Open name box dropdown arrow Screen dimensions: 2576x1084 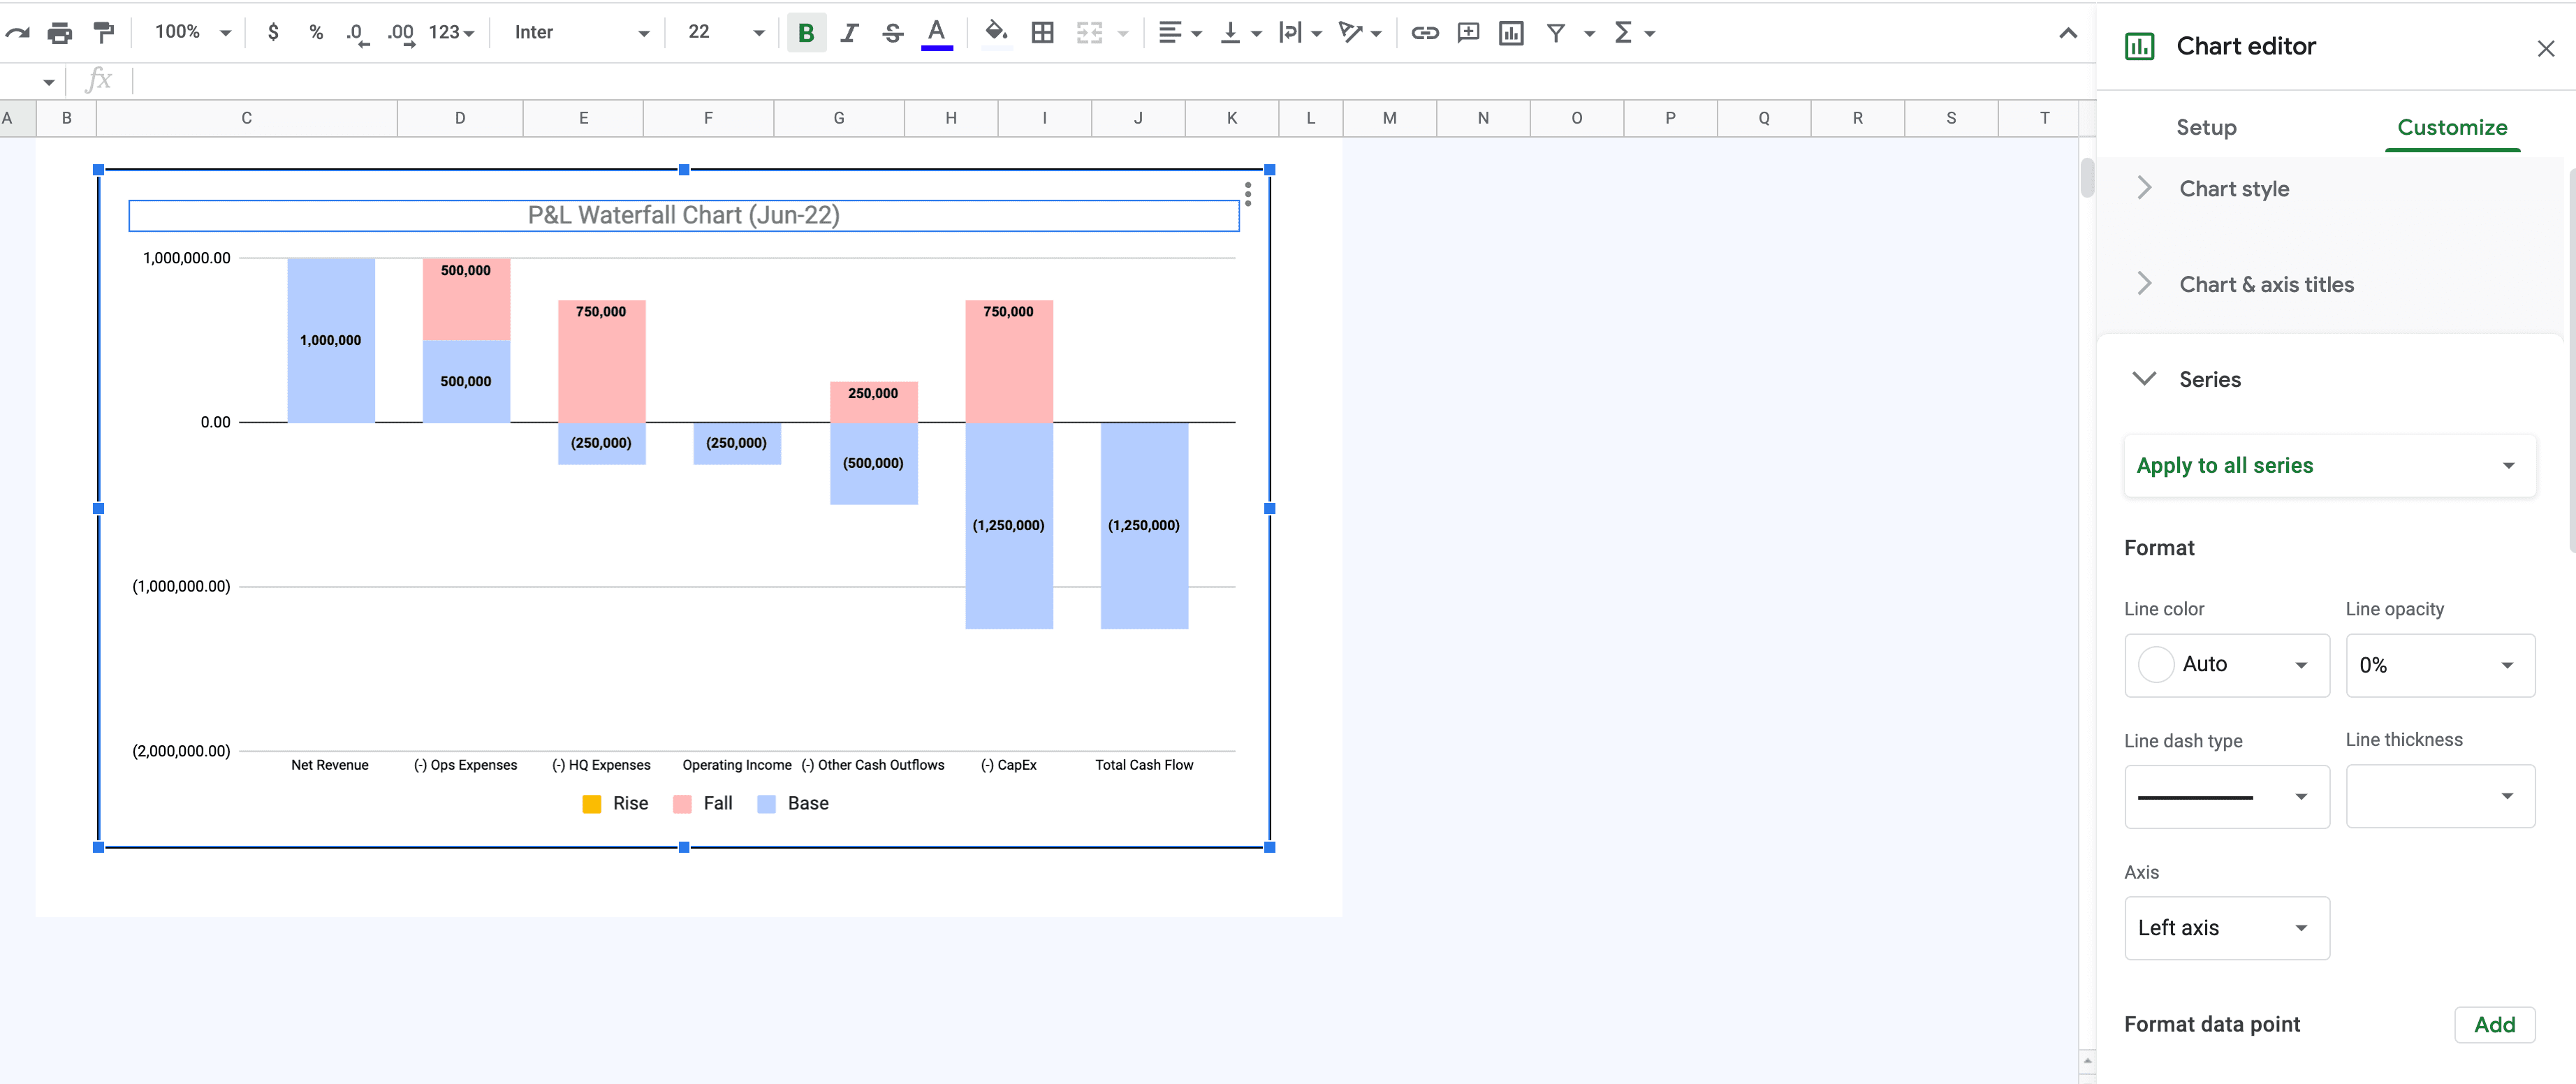coord(48,82)
